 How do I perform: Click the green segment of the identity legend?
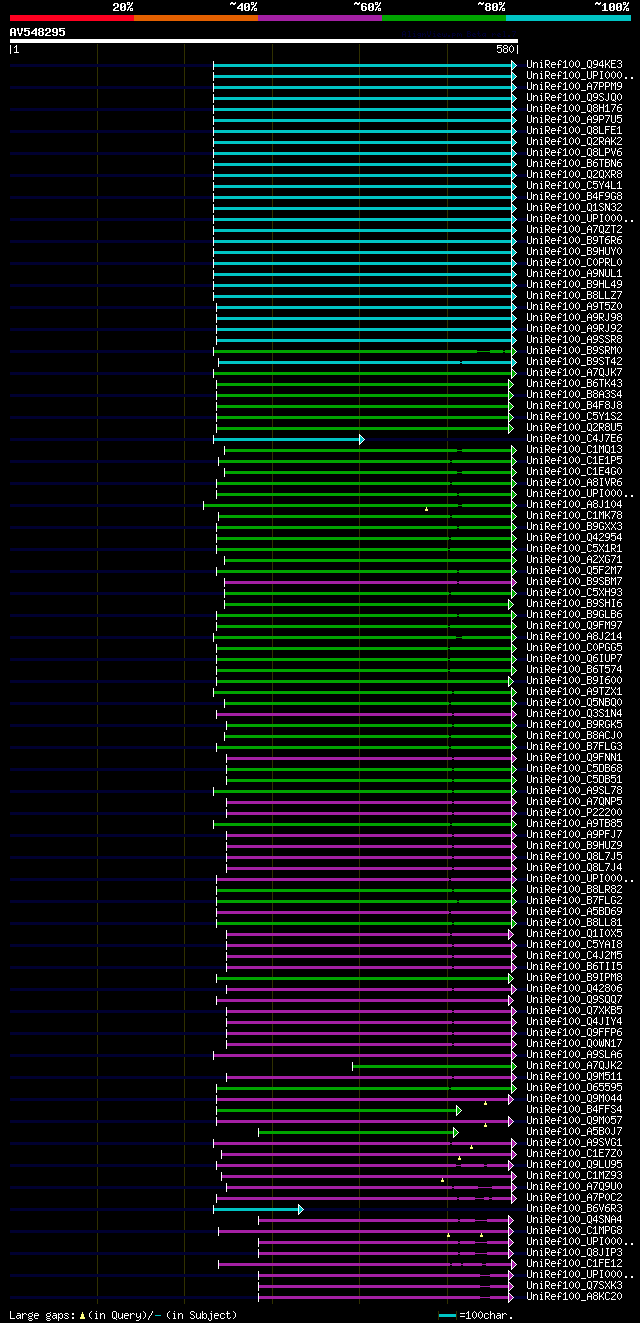(443, 18)
